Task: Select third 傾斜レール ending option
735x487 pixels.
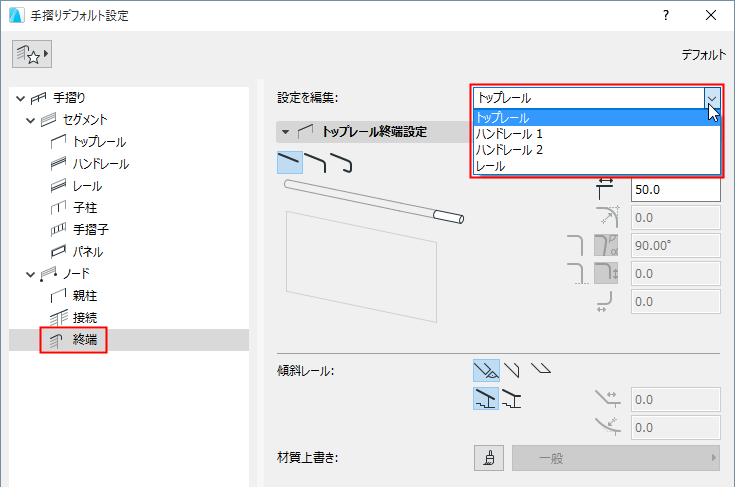Action: pos(541,368)
